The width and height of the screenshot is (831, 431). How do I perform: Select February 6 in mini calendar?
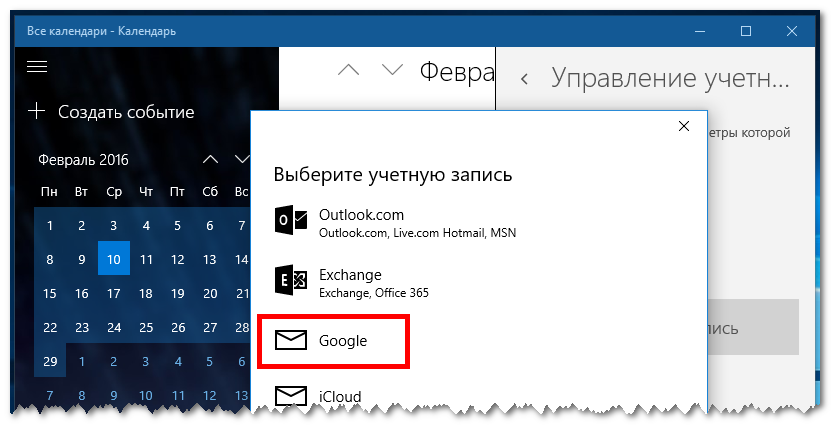210,225
